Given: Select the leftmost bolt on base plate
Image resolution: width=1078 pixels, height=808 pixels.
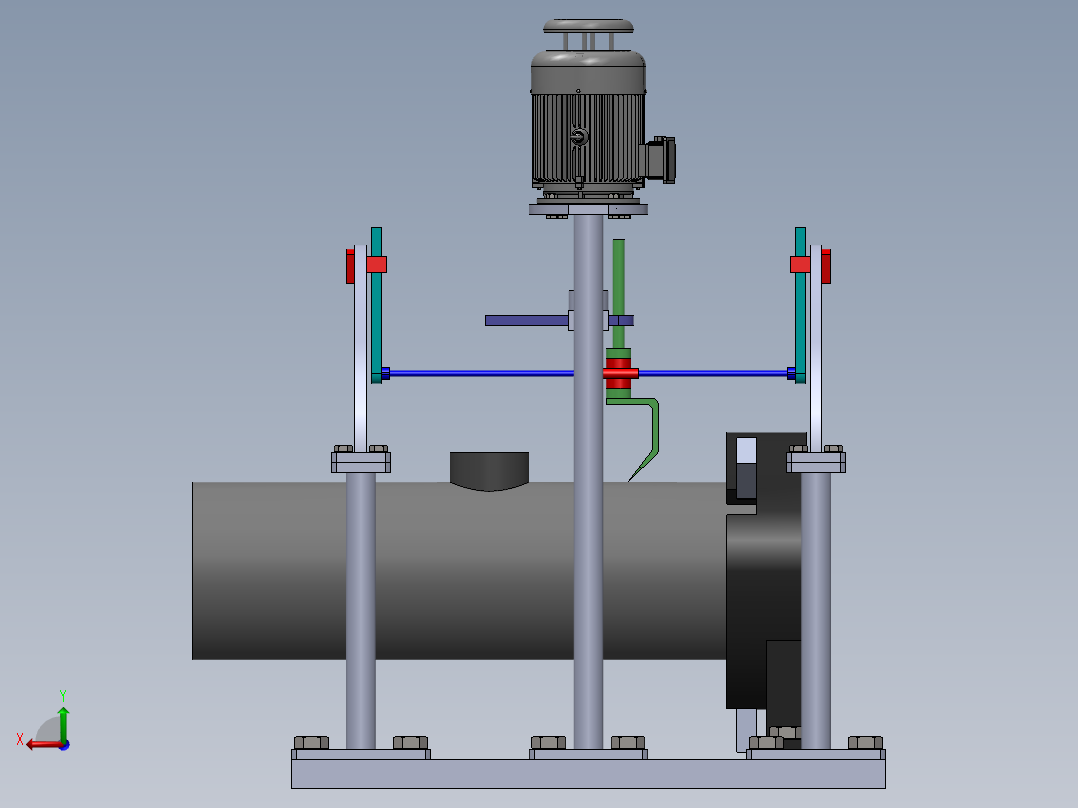Looking at the screenshot, I should tap(311, 743).
